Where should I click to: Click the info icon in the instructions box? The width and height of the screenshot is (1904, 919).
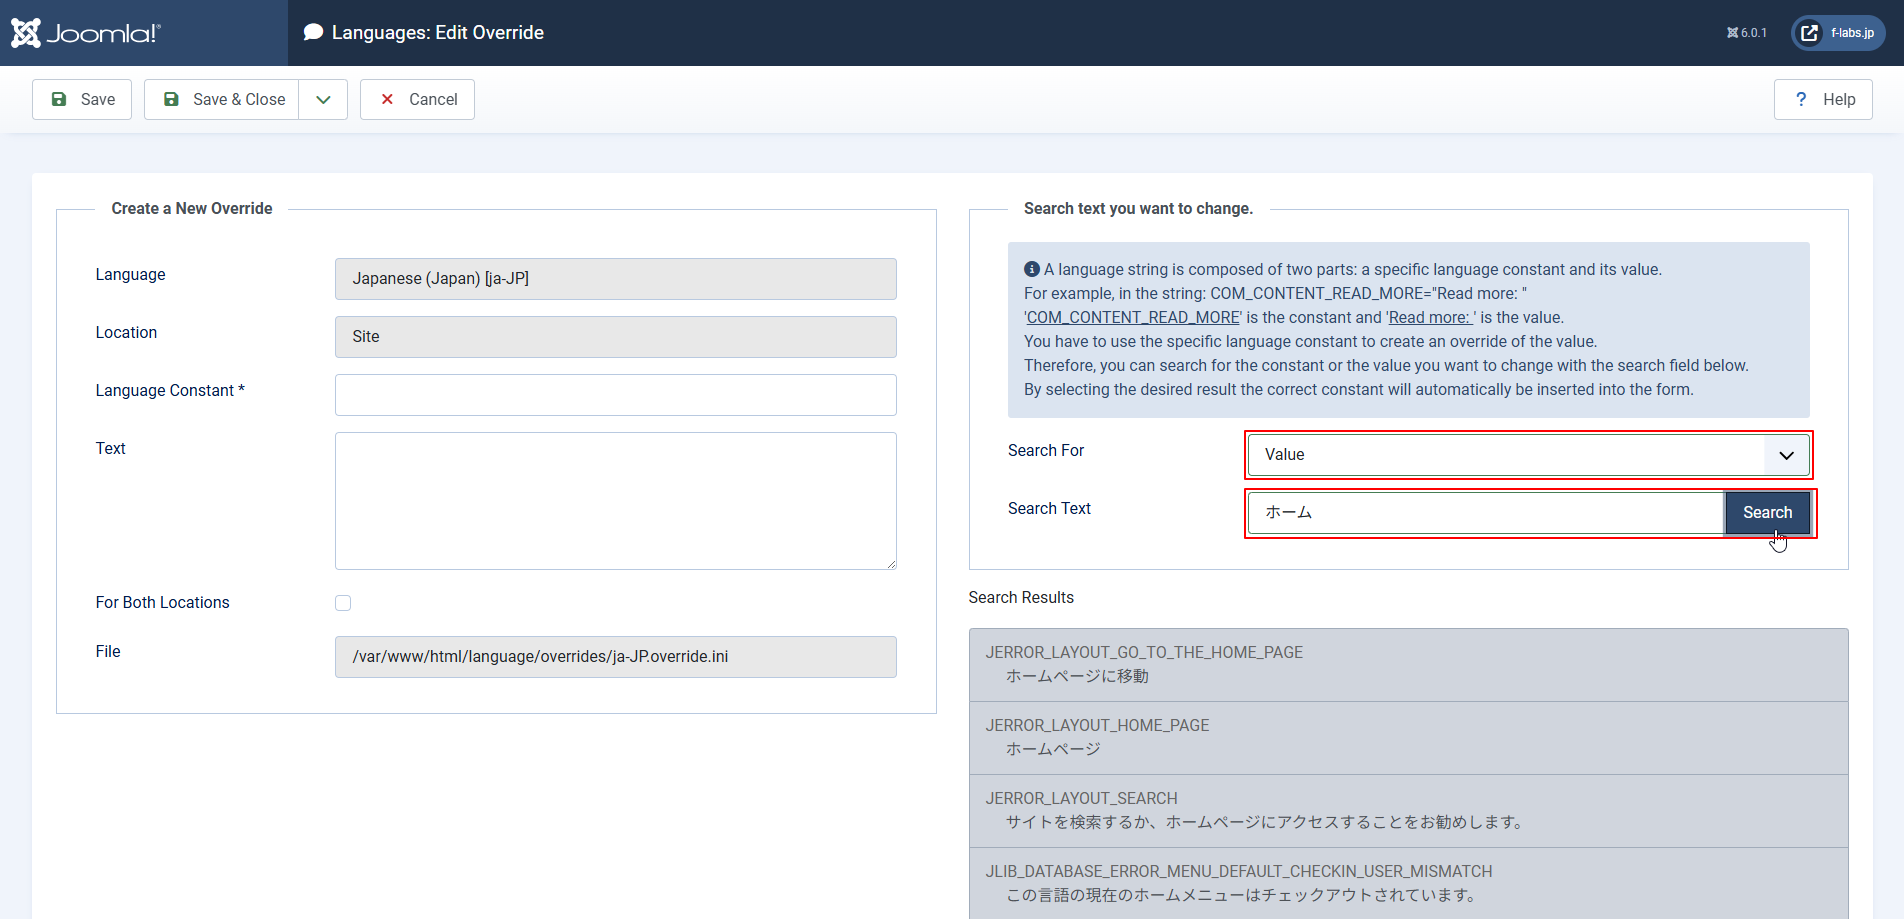1031,268
